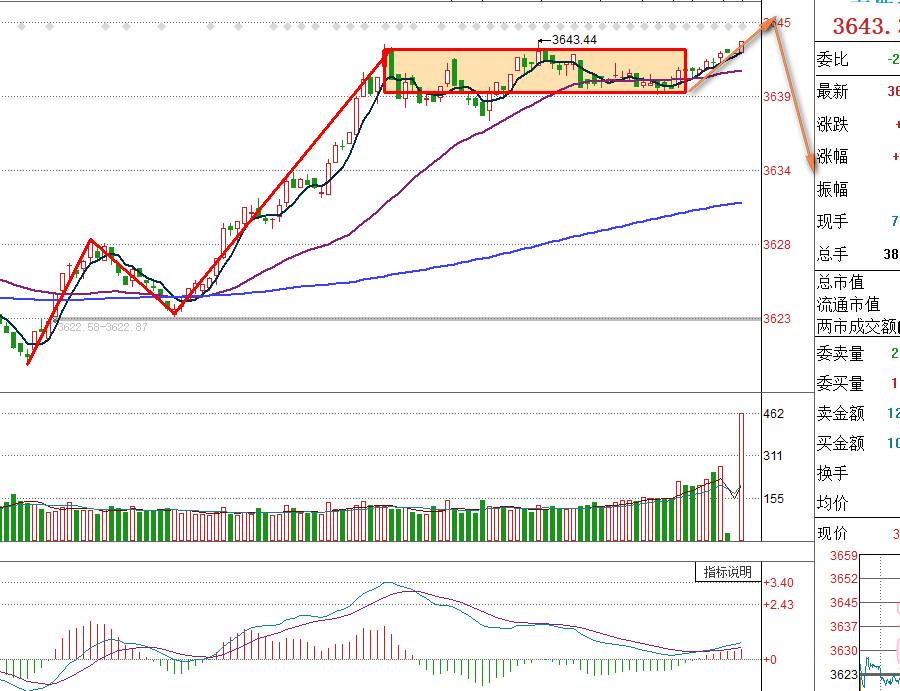Click 3623 on main chart price axis

pos(777,319)
